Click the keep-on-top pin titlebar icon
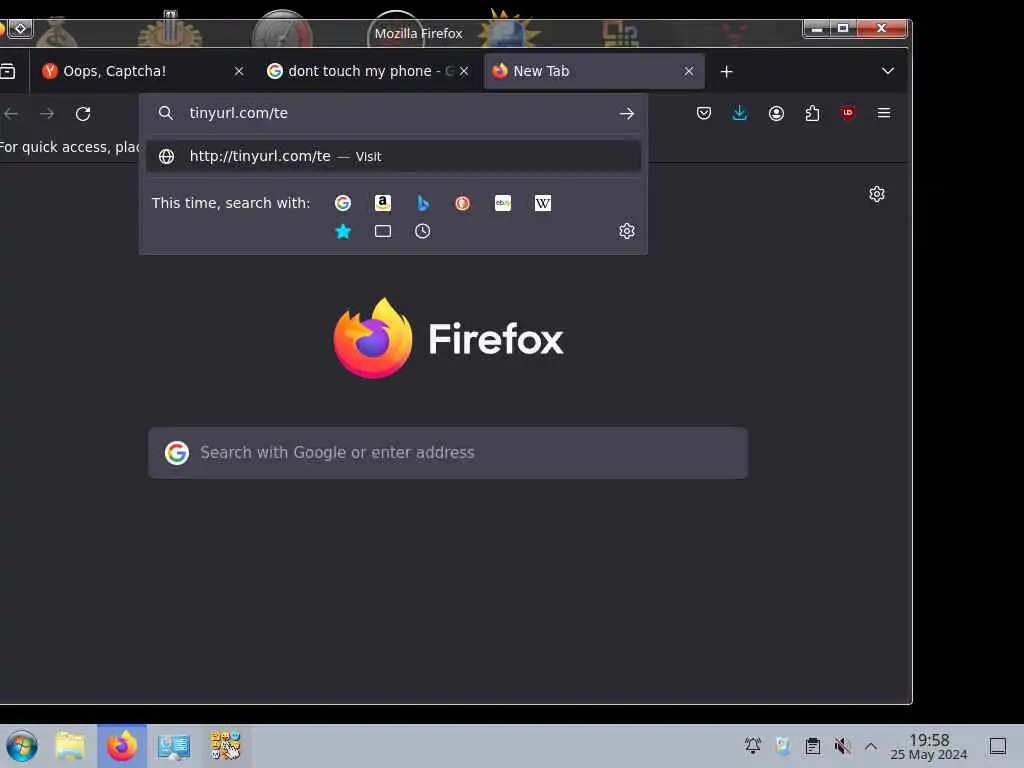This screenshot has width=1024, height=768. click(20, 28)
